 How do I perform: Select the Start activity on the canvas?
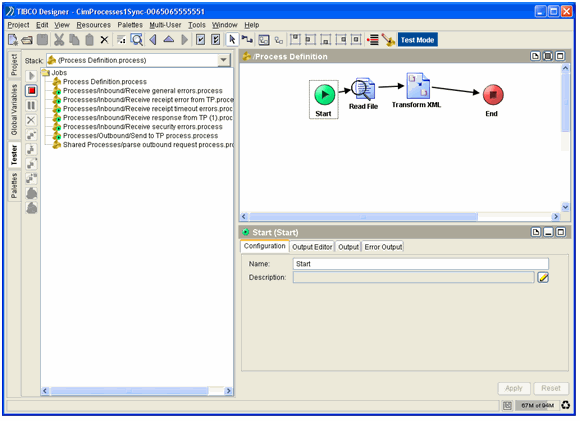324,100
